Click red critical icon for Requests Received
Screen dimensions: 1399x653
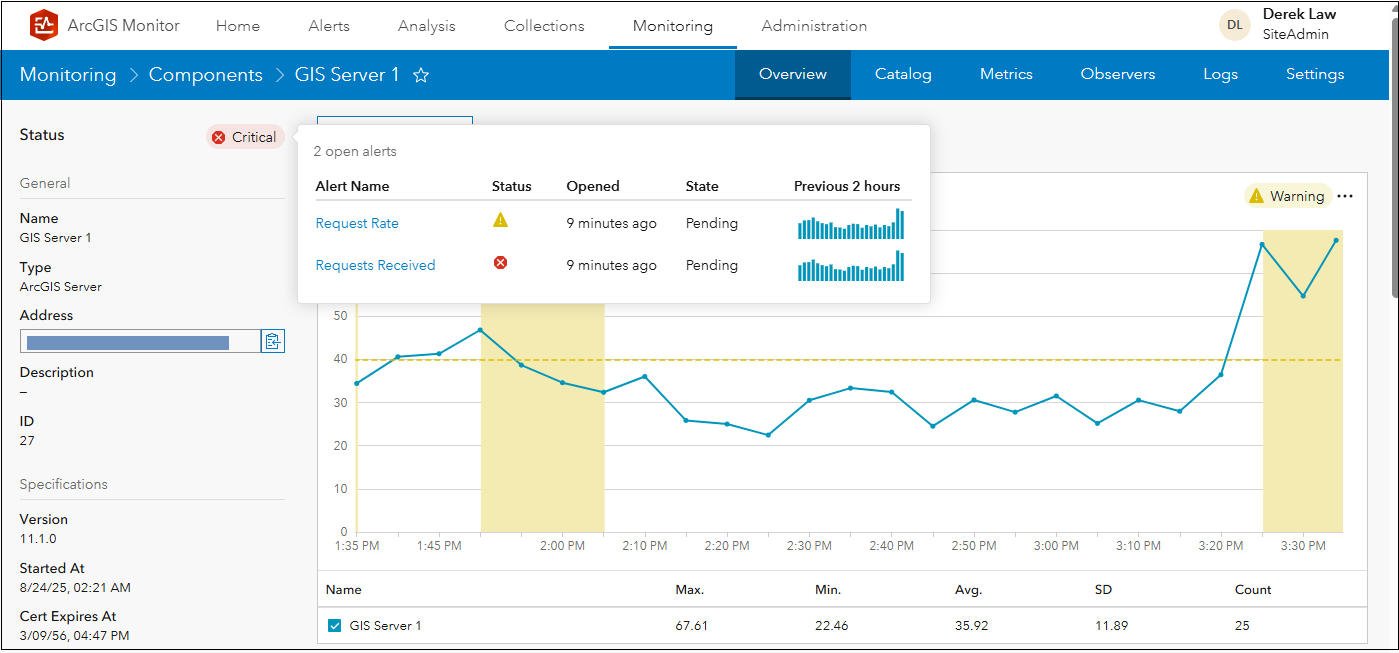pos(501,263)
